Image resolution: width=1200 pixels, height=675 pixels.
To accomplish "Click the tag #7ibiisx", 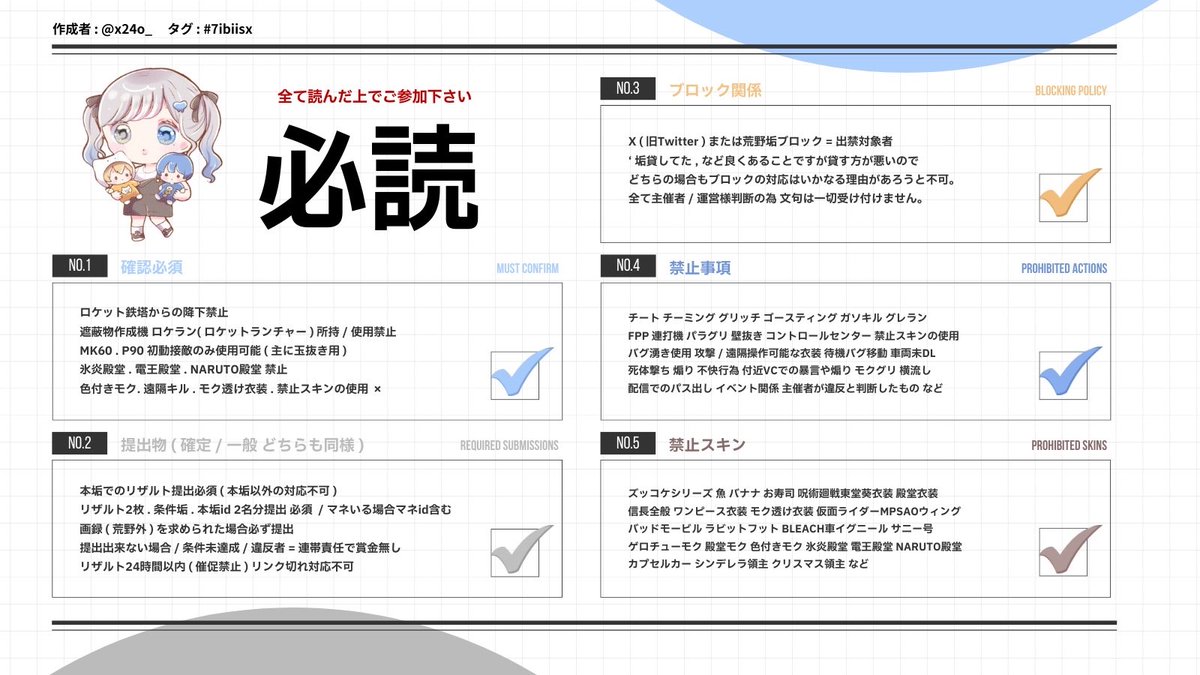I will click(x=226, y=29).
